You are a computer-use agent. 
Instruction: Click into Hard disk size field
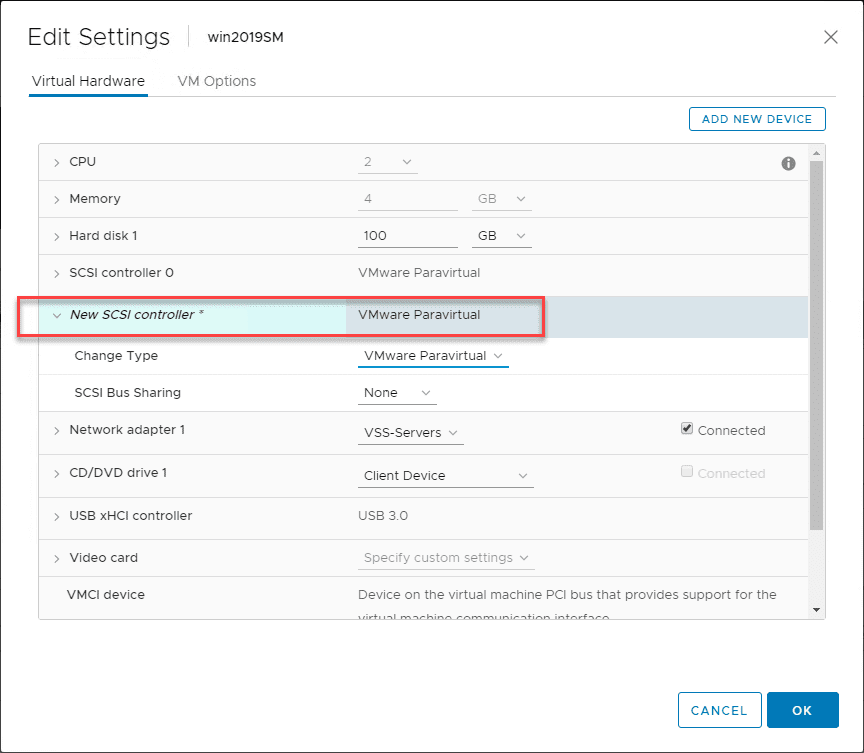[407, 236]
